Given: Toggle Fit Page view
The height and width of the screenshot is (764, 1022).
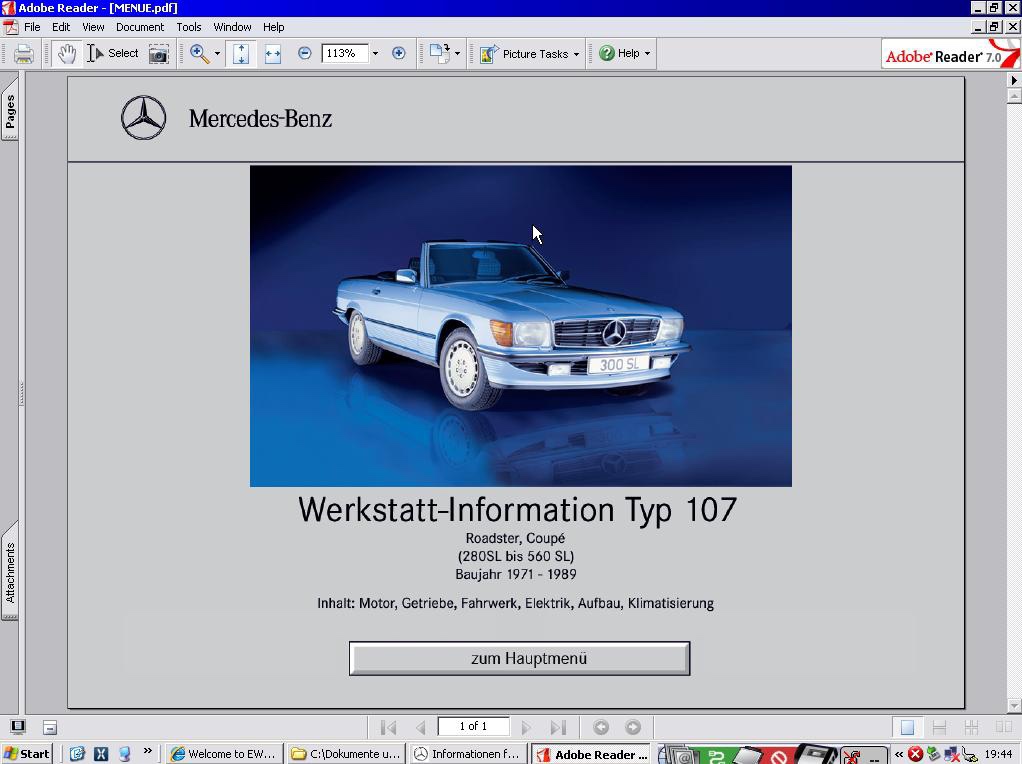Looking at the screenshot, I should click(241, 53).
